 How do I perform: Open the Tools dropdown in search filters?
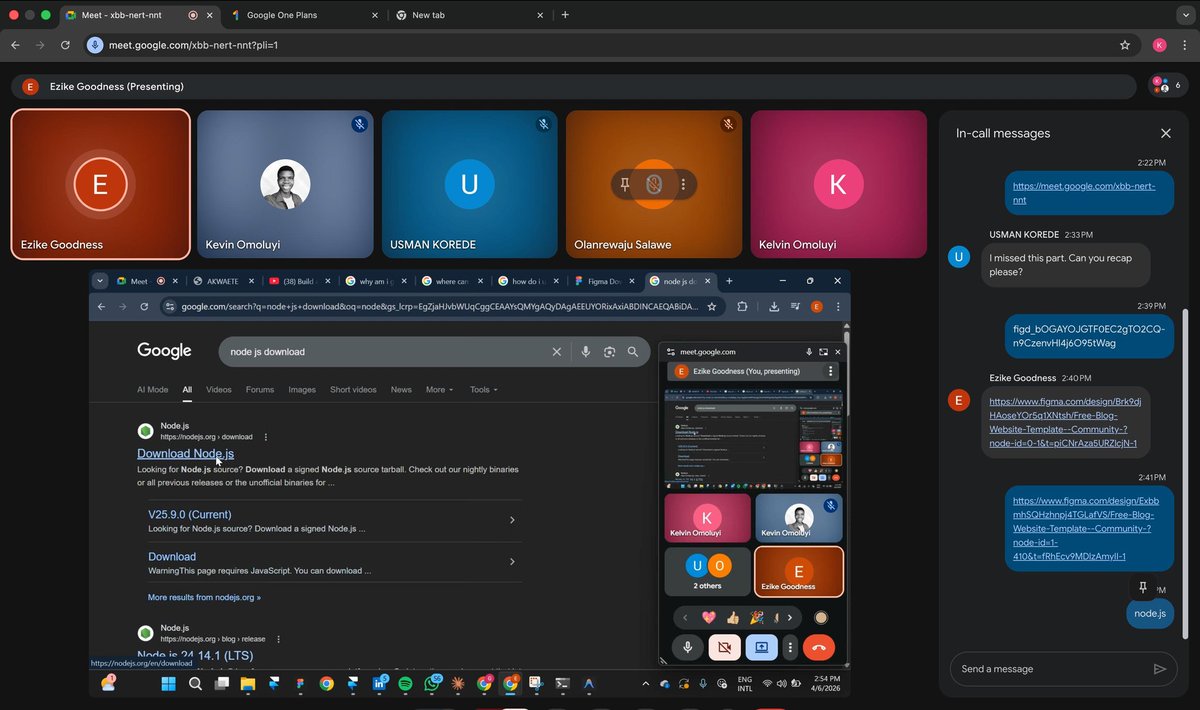(483, 390)
